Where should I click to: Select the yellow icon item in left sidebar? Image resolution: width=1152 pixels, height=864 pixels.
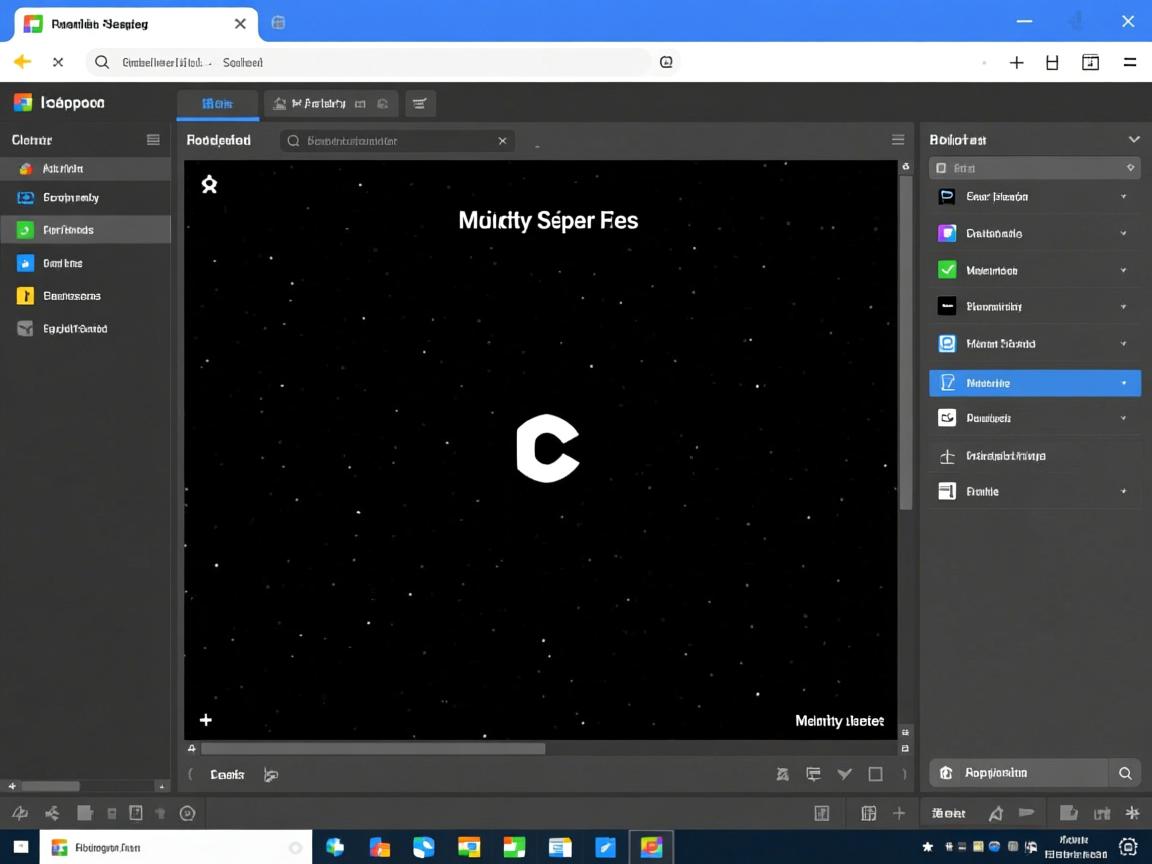point(26,296)
